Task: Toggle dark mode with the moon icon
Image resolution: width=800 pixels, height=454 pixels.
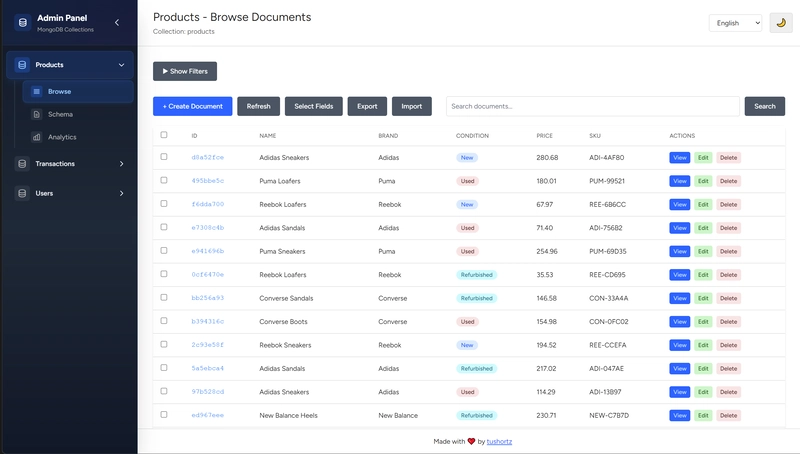Action: tap(781, 23)
